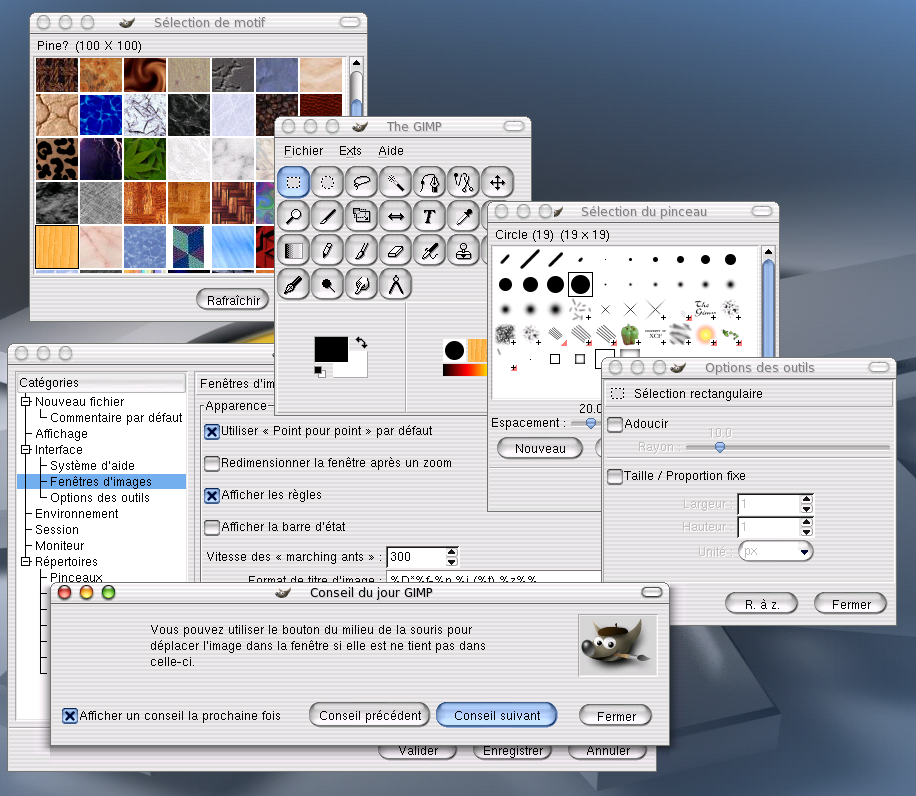Select the Bezier Paths pen tool
This screenshot has width=916, height=796.
[429, 183]
